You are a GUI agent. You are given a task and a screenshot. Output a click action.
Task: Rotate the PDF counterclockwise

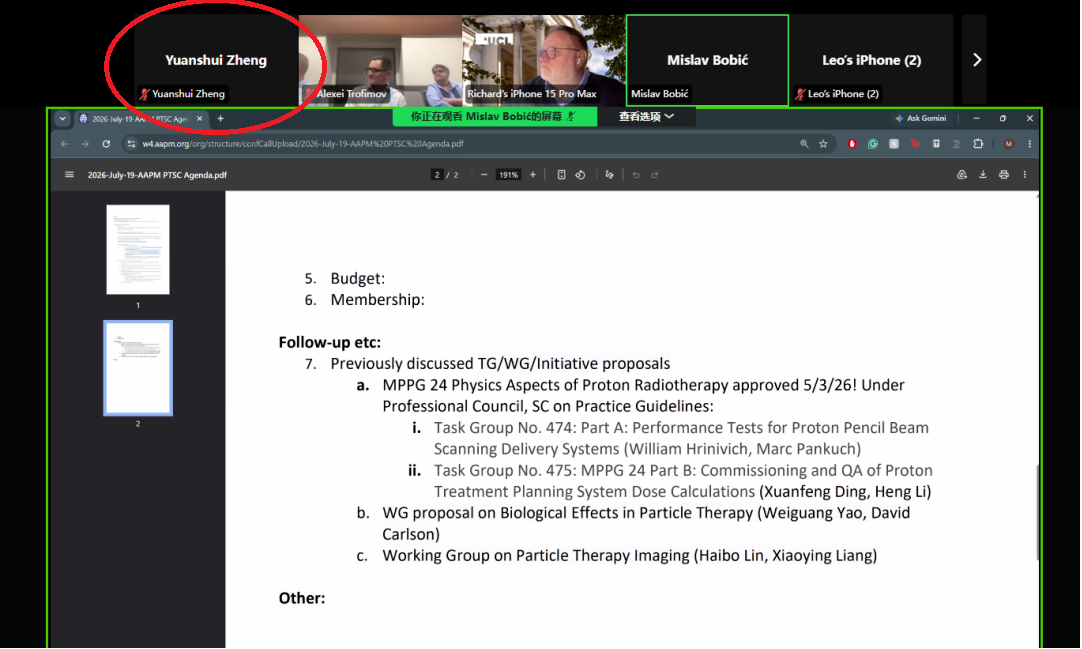click(580, 174)
